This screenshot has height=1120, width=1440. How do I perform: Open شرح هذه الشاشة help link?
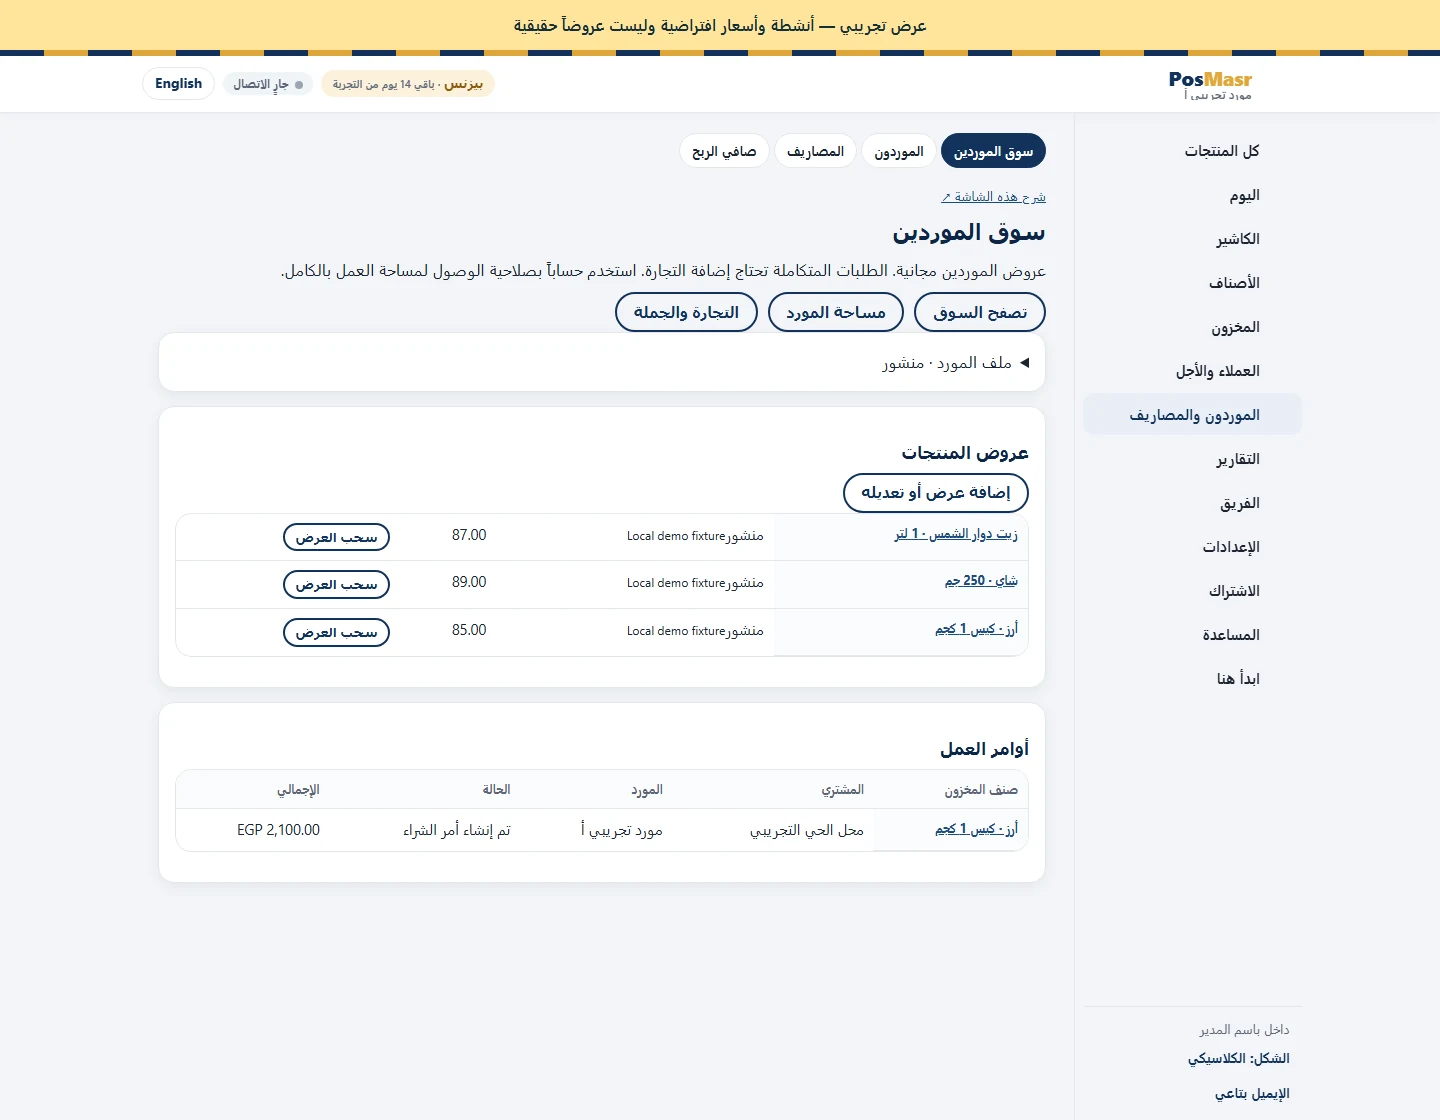(x=993, y=197)
